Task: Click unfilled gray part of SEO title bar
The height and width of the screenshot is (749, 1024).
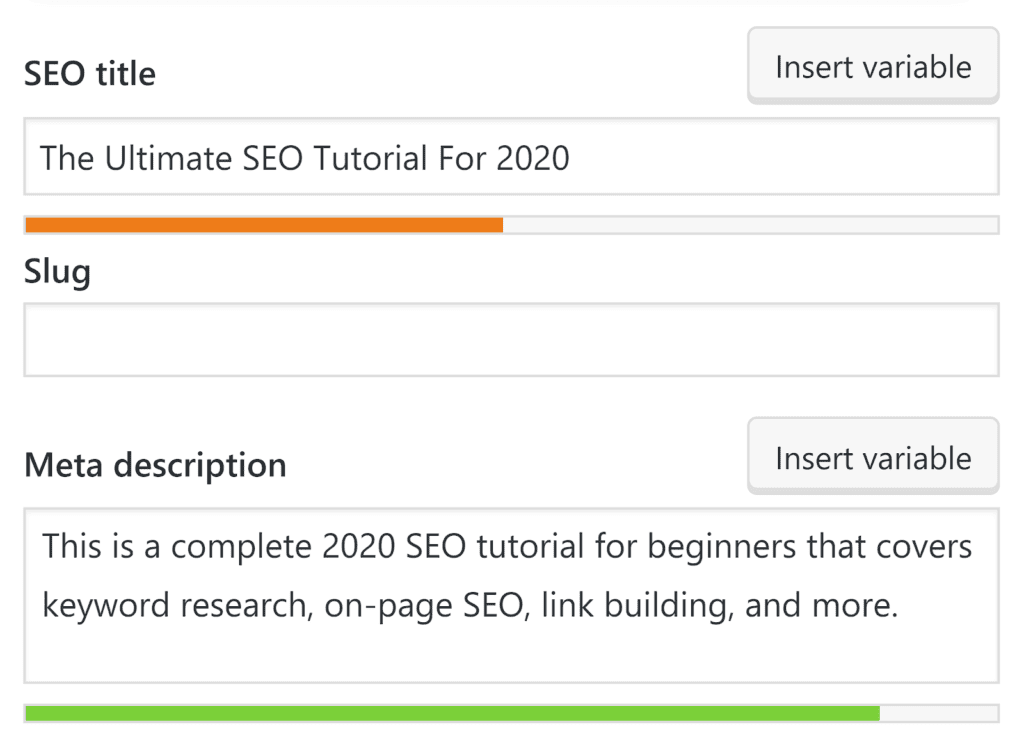Action: pos(750,225)
